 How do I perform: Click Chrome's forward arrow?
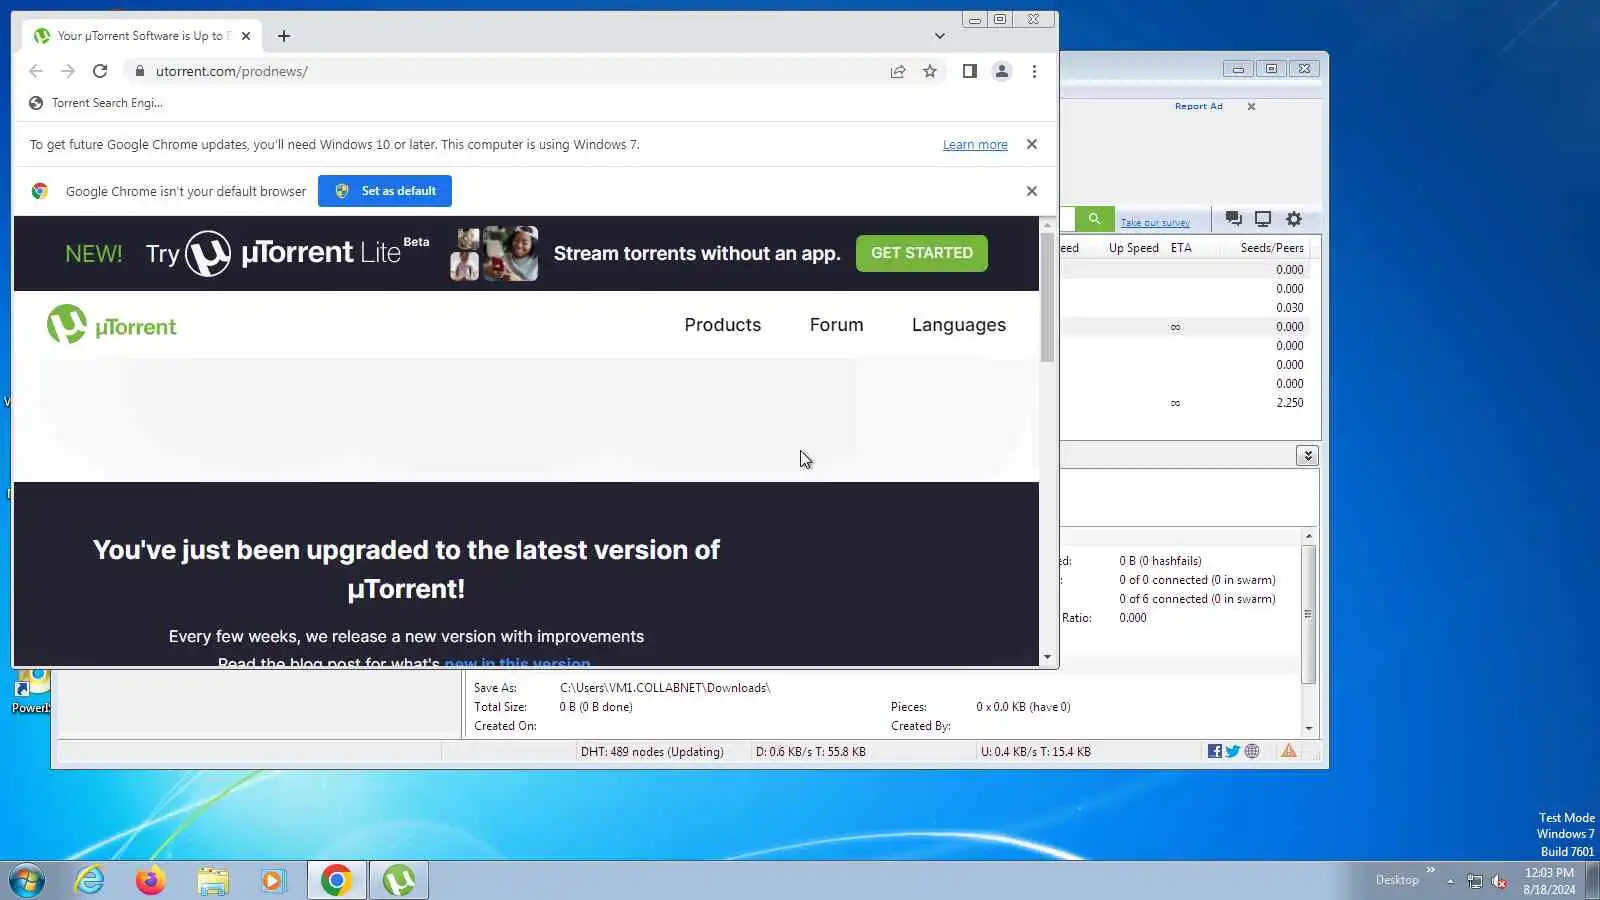(x=68, y=71)
